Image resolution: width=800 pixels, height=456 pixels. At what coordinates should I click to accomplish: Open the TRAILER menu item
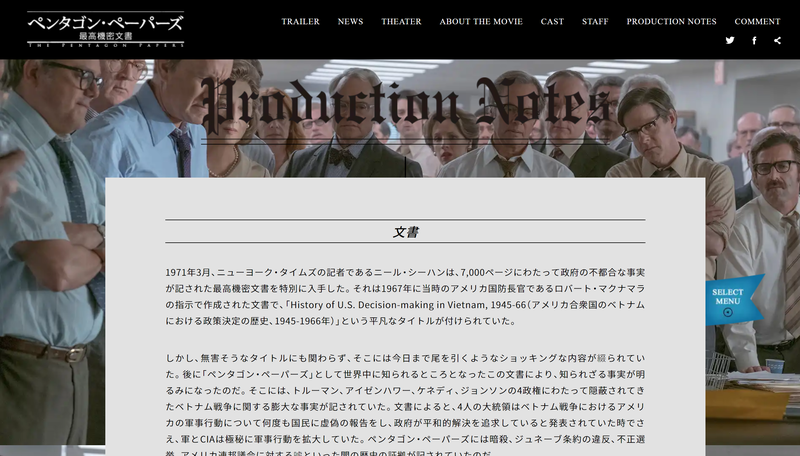tap(301, 21)
